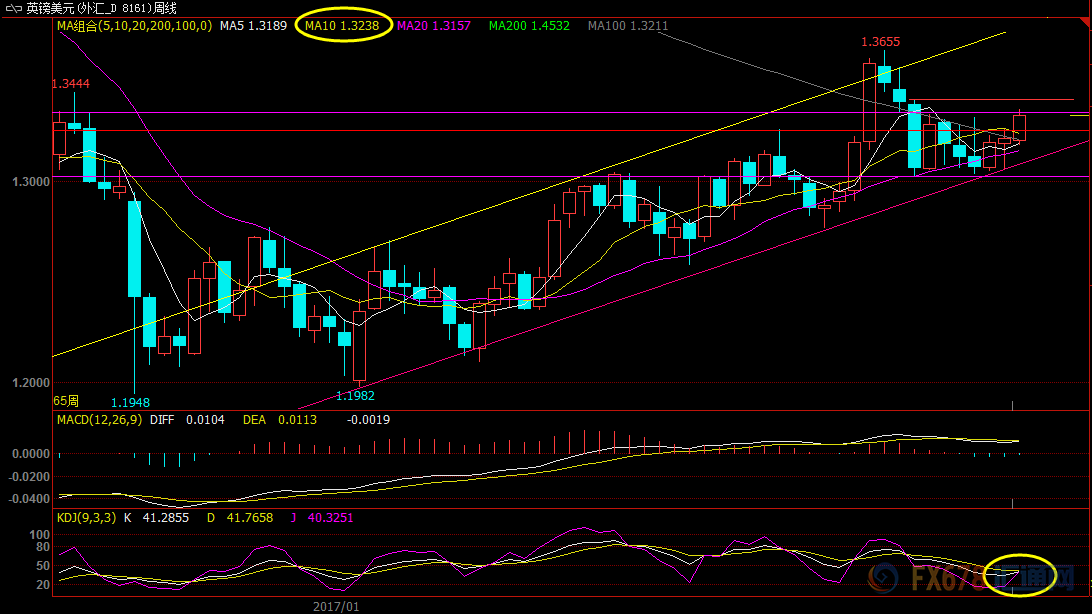Select the MA100 1.3211 readout
The height and width of the screenshot is (614, 1092).
628,26
